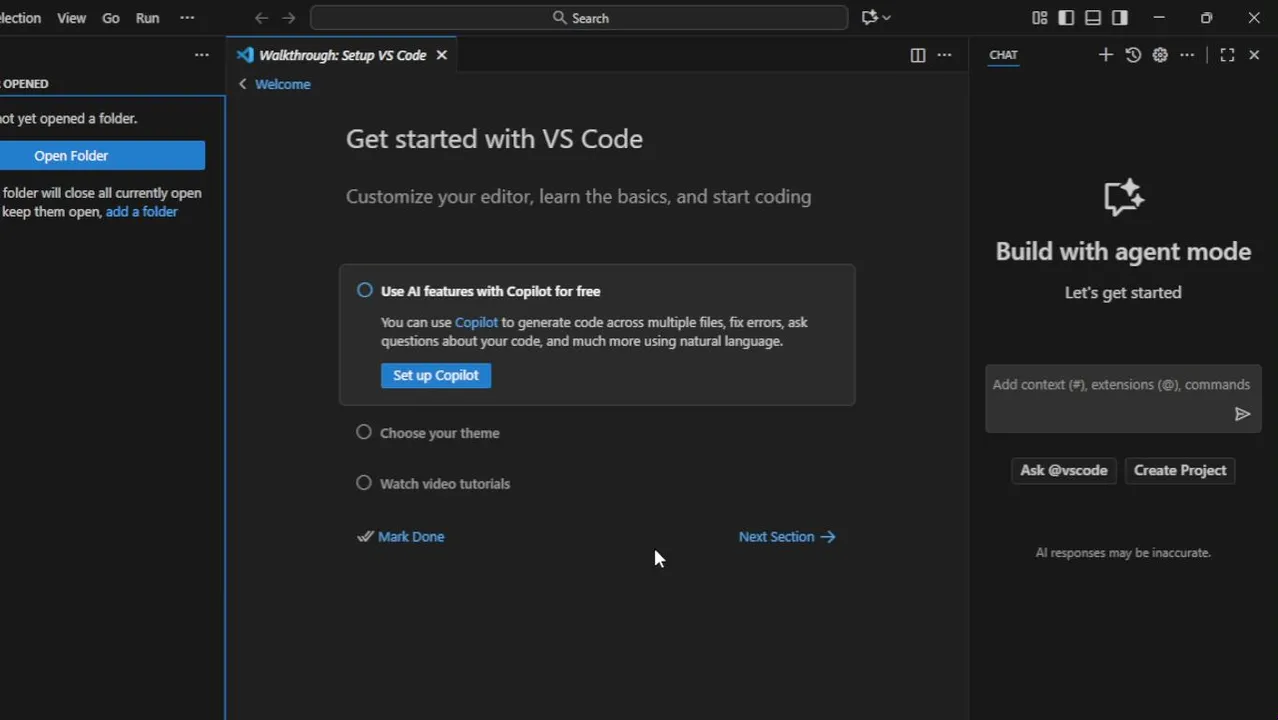
Task: Select 'Use AI features with Copilot' step
Action: point(489,291)
